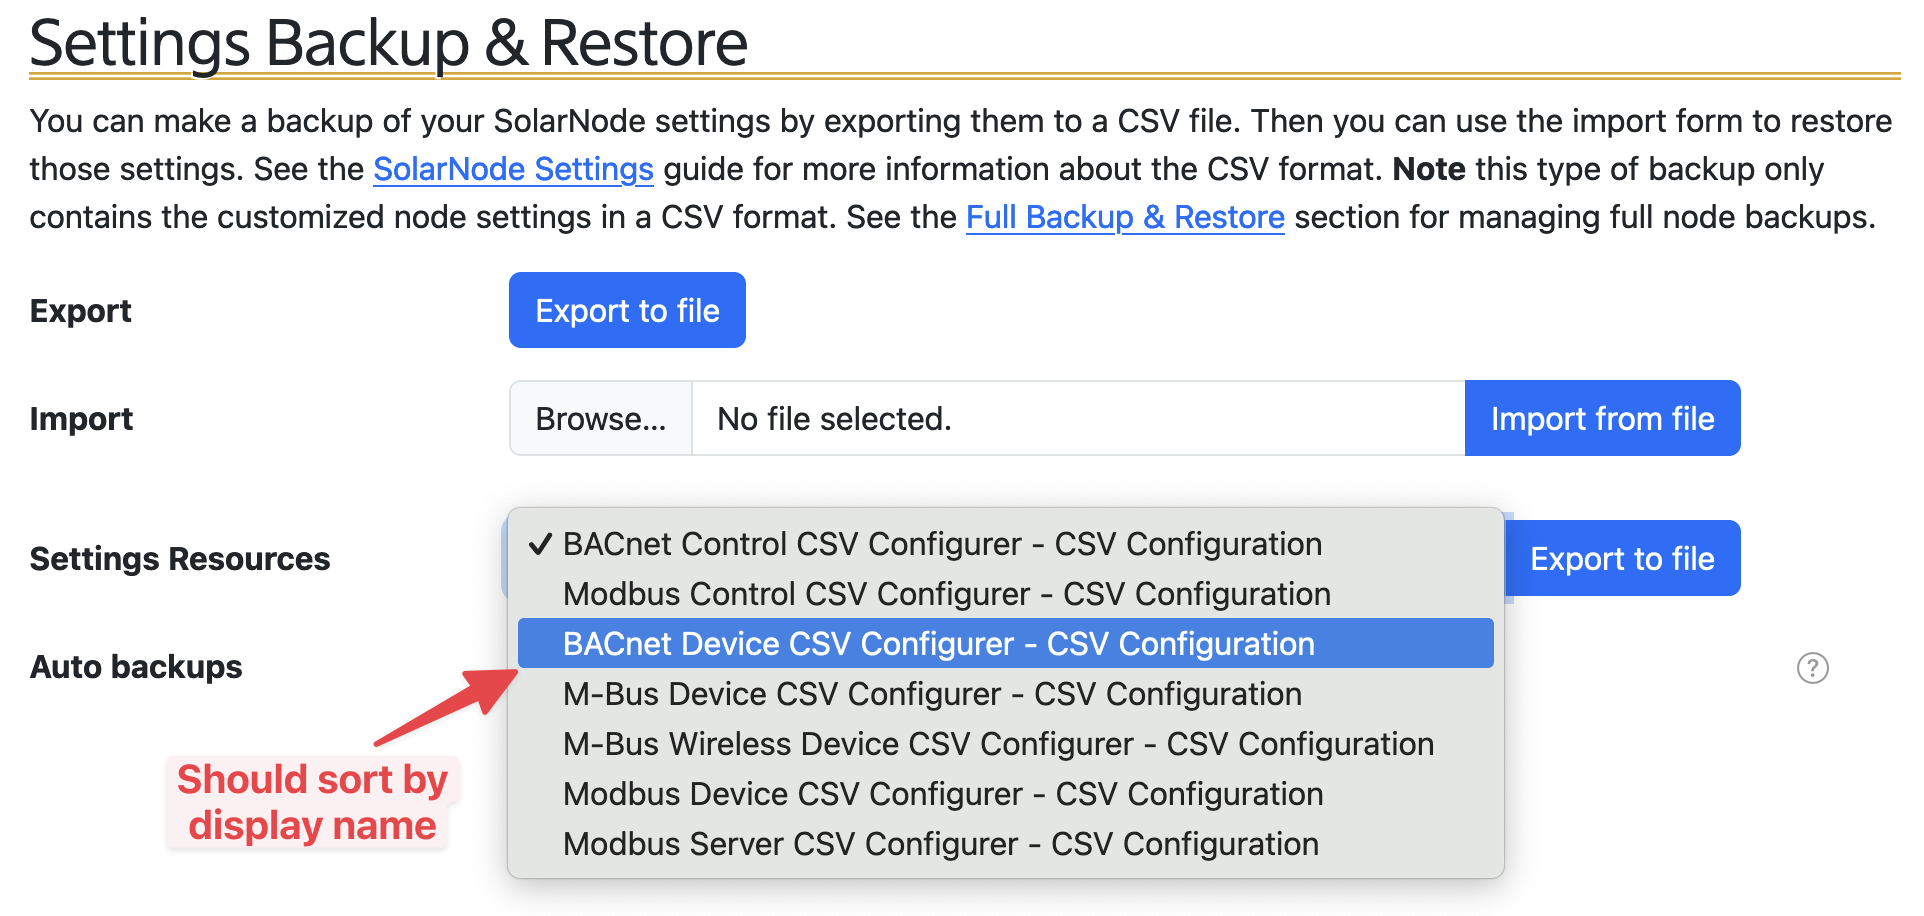Click the Import from file button
The image size is (1924, 916).
(1602, 419)
